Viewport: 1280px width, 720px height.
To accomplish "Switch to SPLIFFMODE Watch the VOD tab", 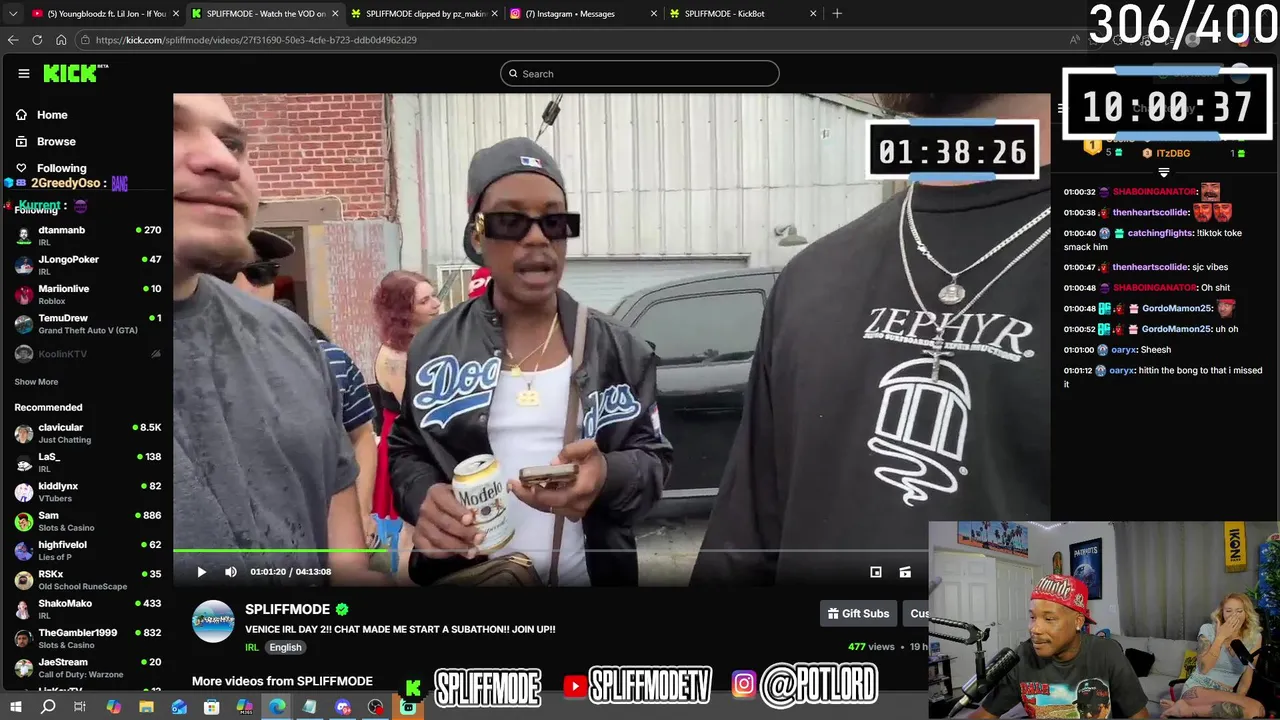I will tap(265, 14).
